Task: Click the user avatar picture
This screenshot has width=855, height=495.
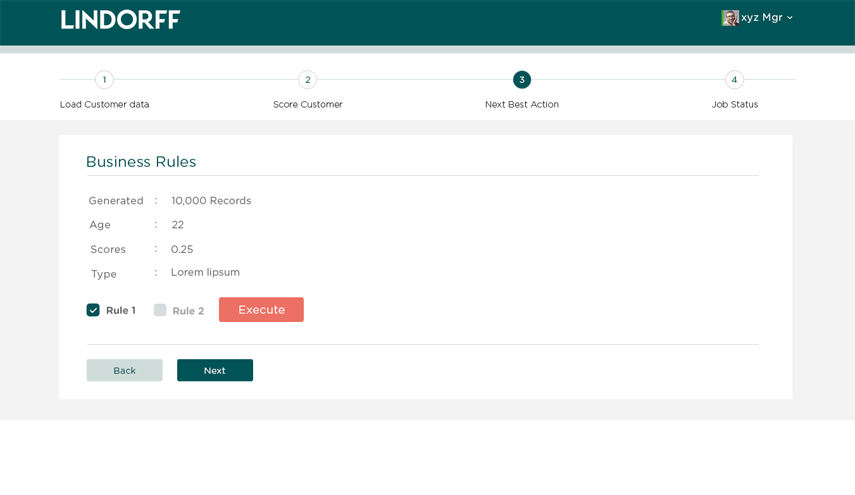Action: coord(729,18)
